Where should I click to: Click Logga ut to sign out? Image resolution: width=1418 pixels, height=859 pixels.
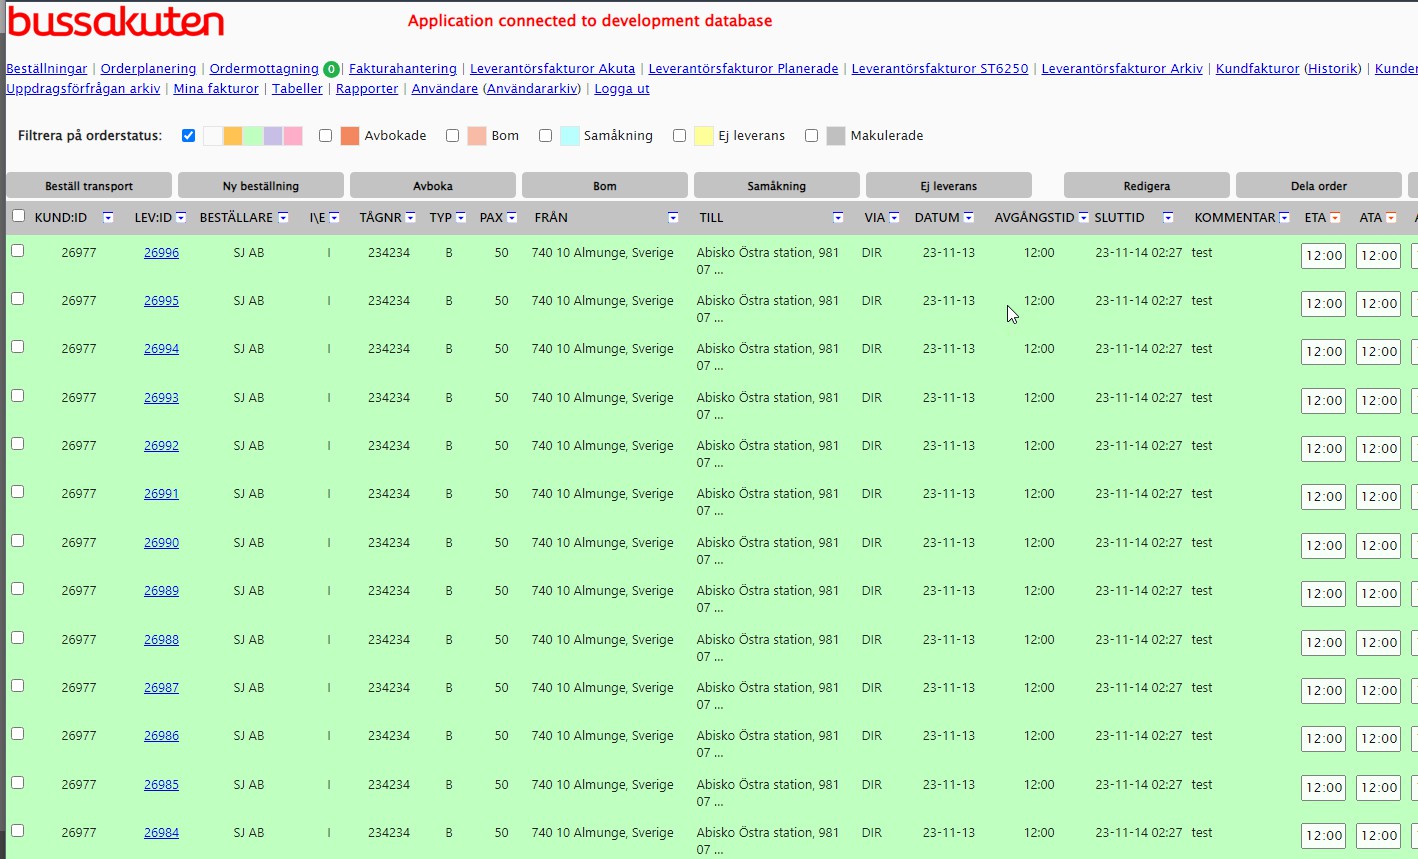[622, 89]
